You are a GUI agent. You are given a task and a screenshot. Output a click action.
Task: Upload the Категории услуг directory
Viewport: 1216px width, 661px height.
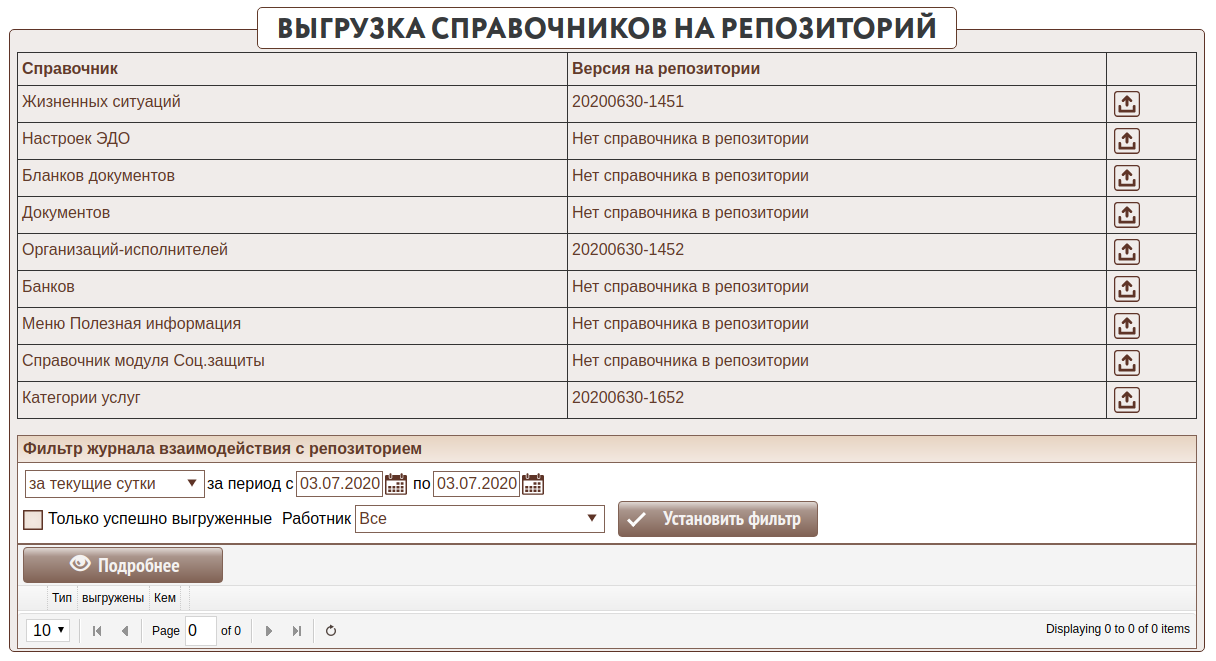click(1127, 400)
